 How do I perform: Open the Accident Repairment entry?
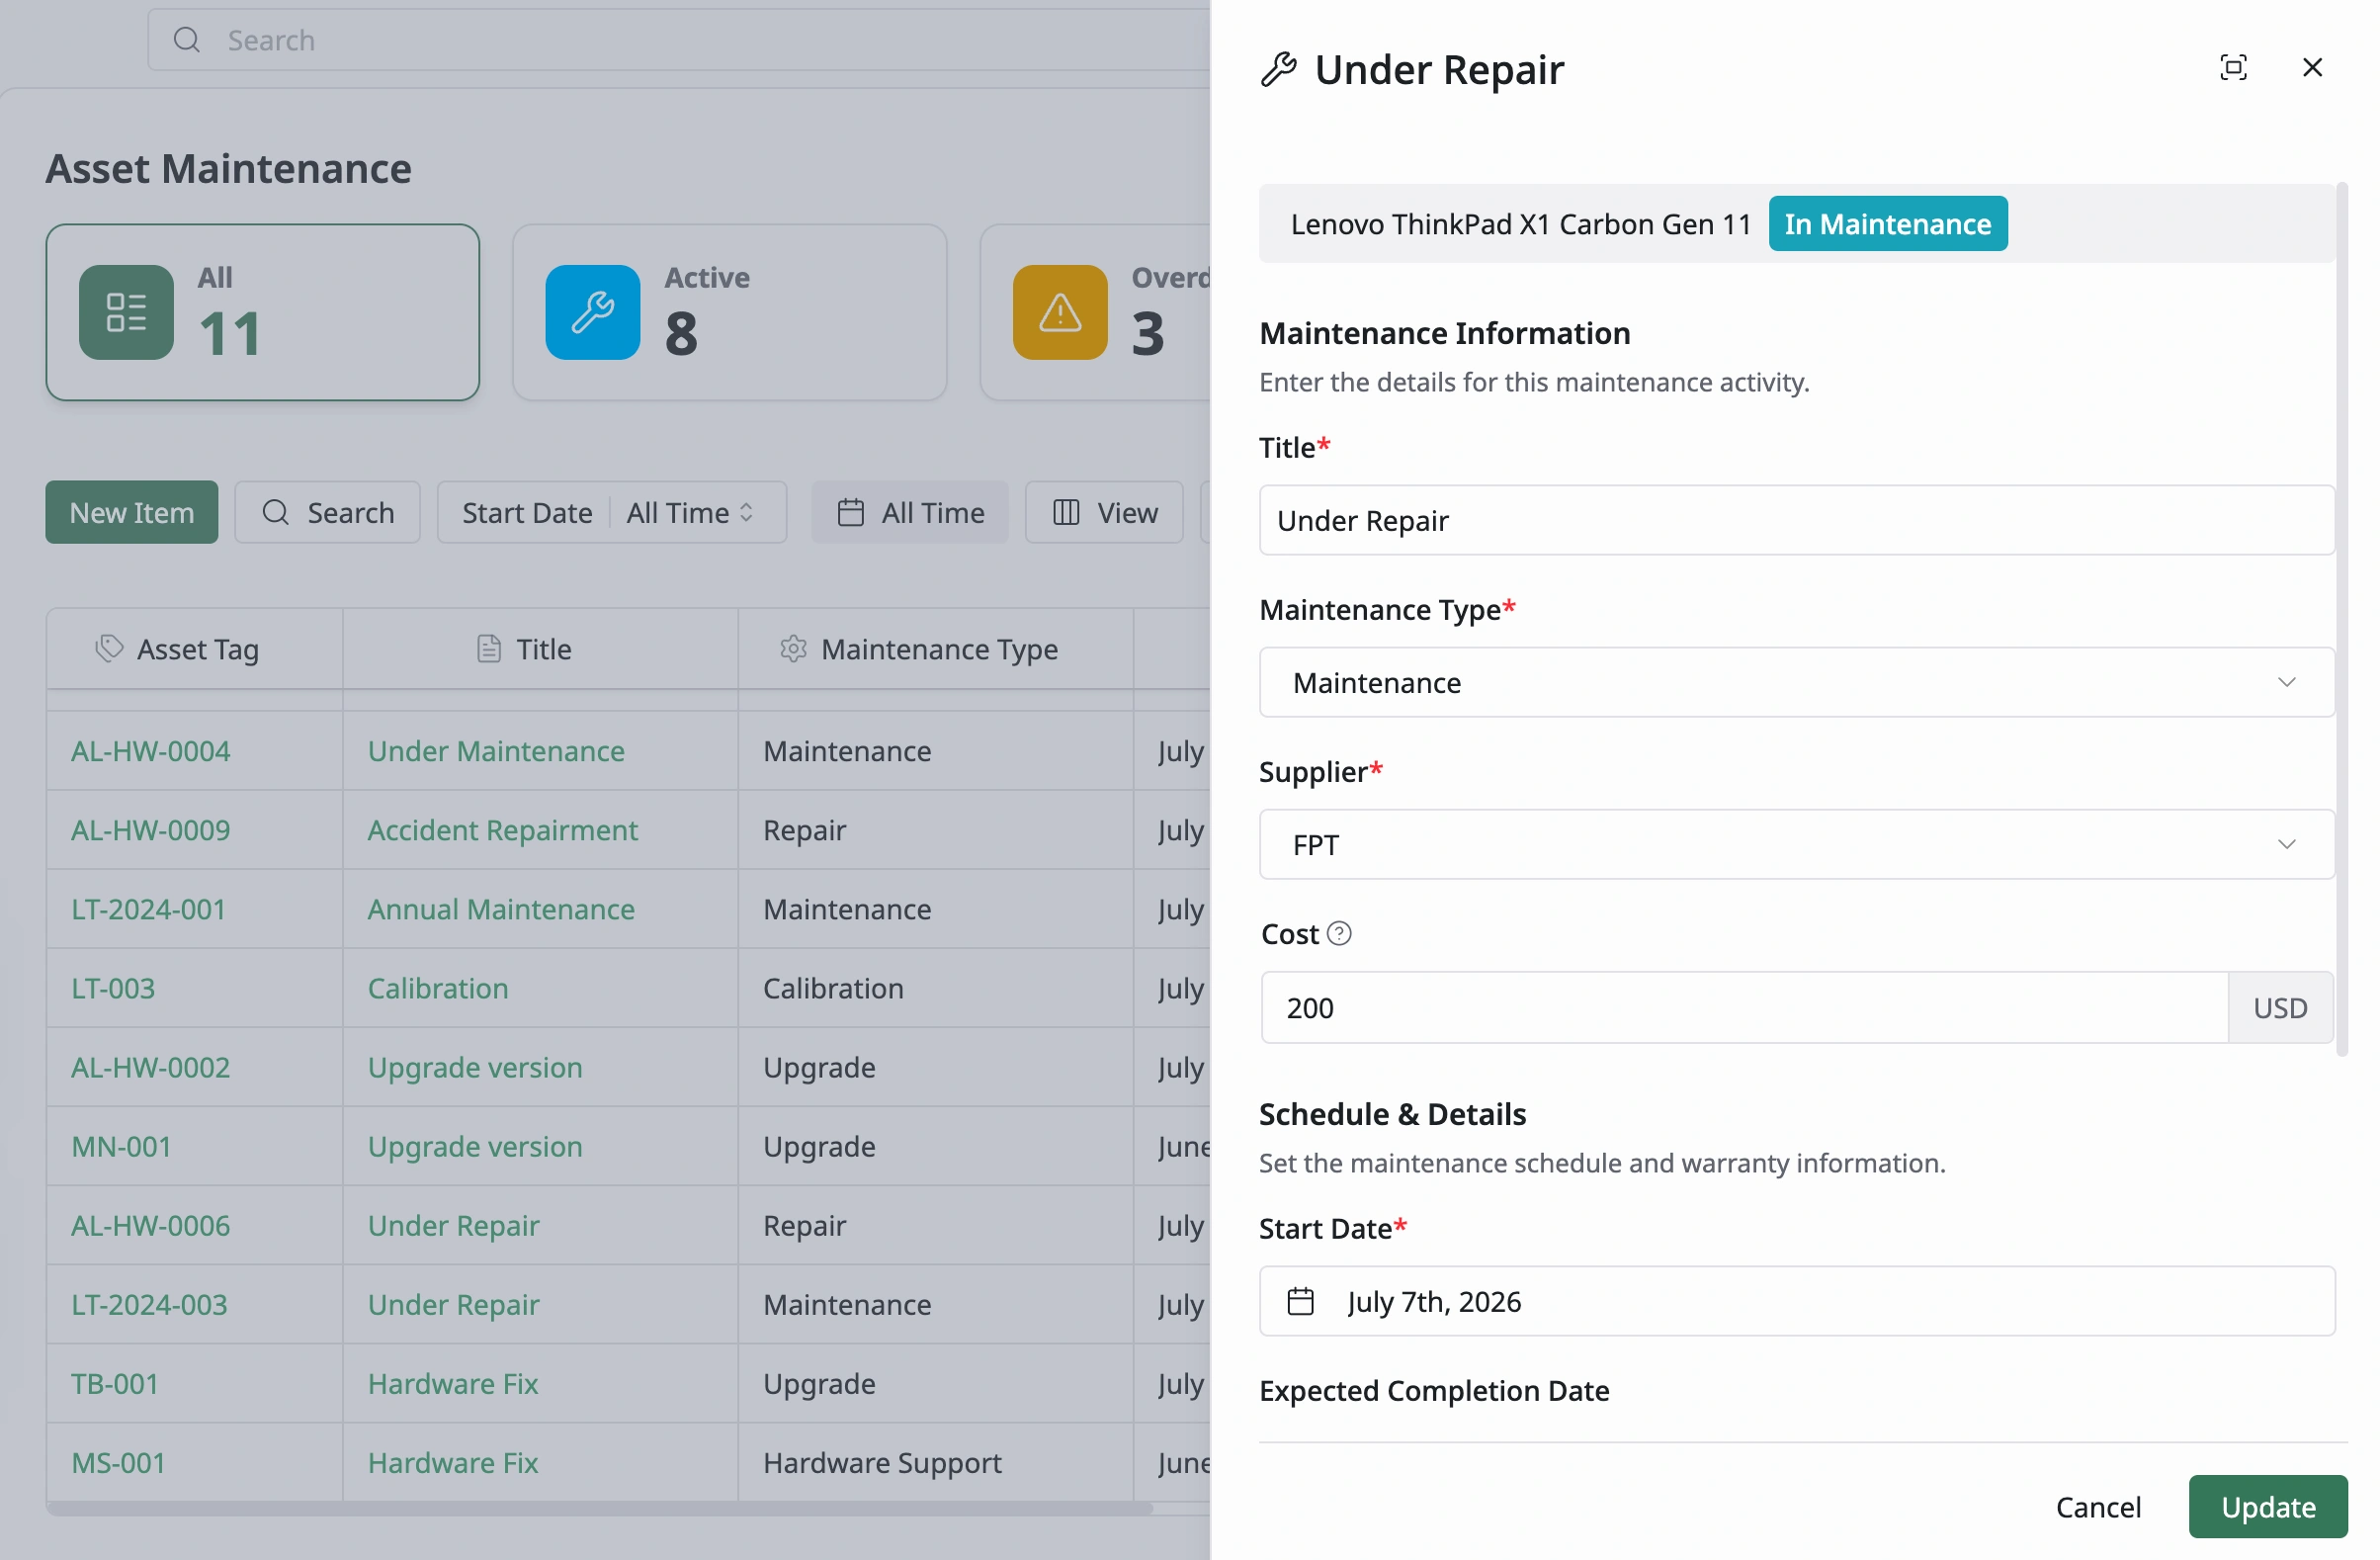(502, 830)
